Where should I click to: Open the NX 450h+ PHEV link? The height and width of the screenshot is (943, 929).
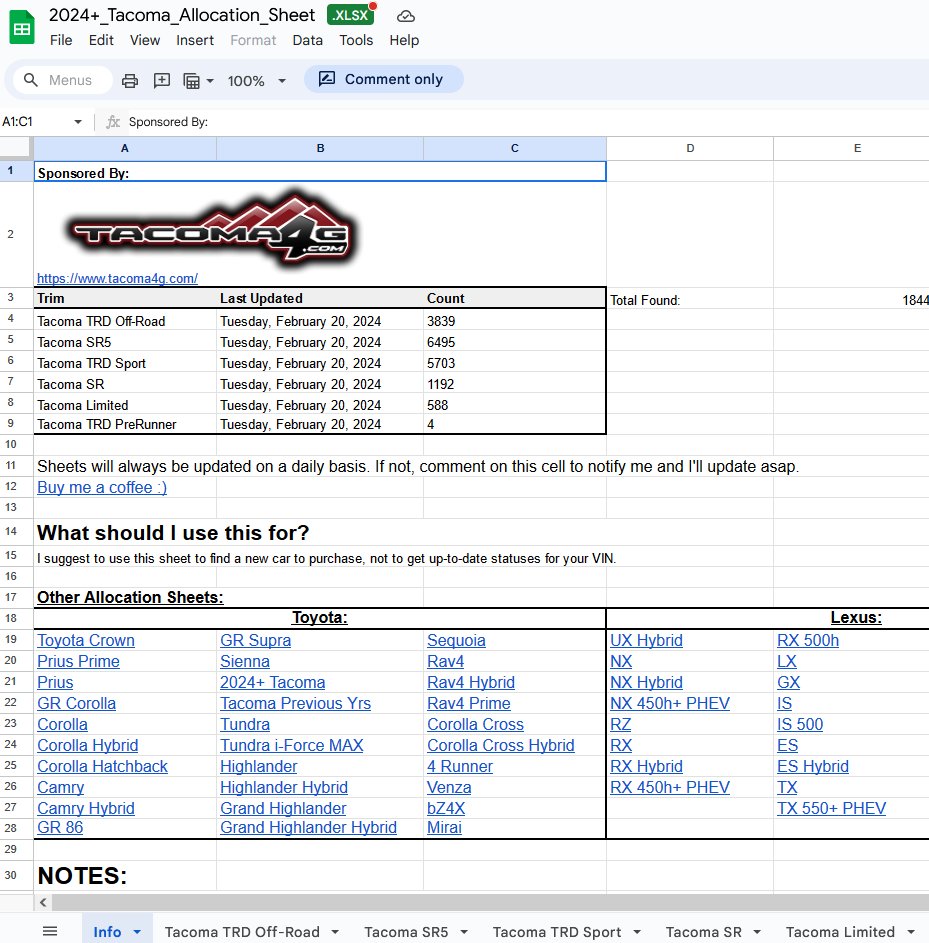click(670, 703)
